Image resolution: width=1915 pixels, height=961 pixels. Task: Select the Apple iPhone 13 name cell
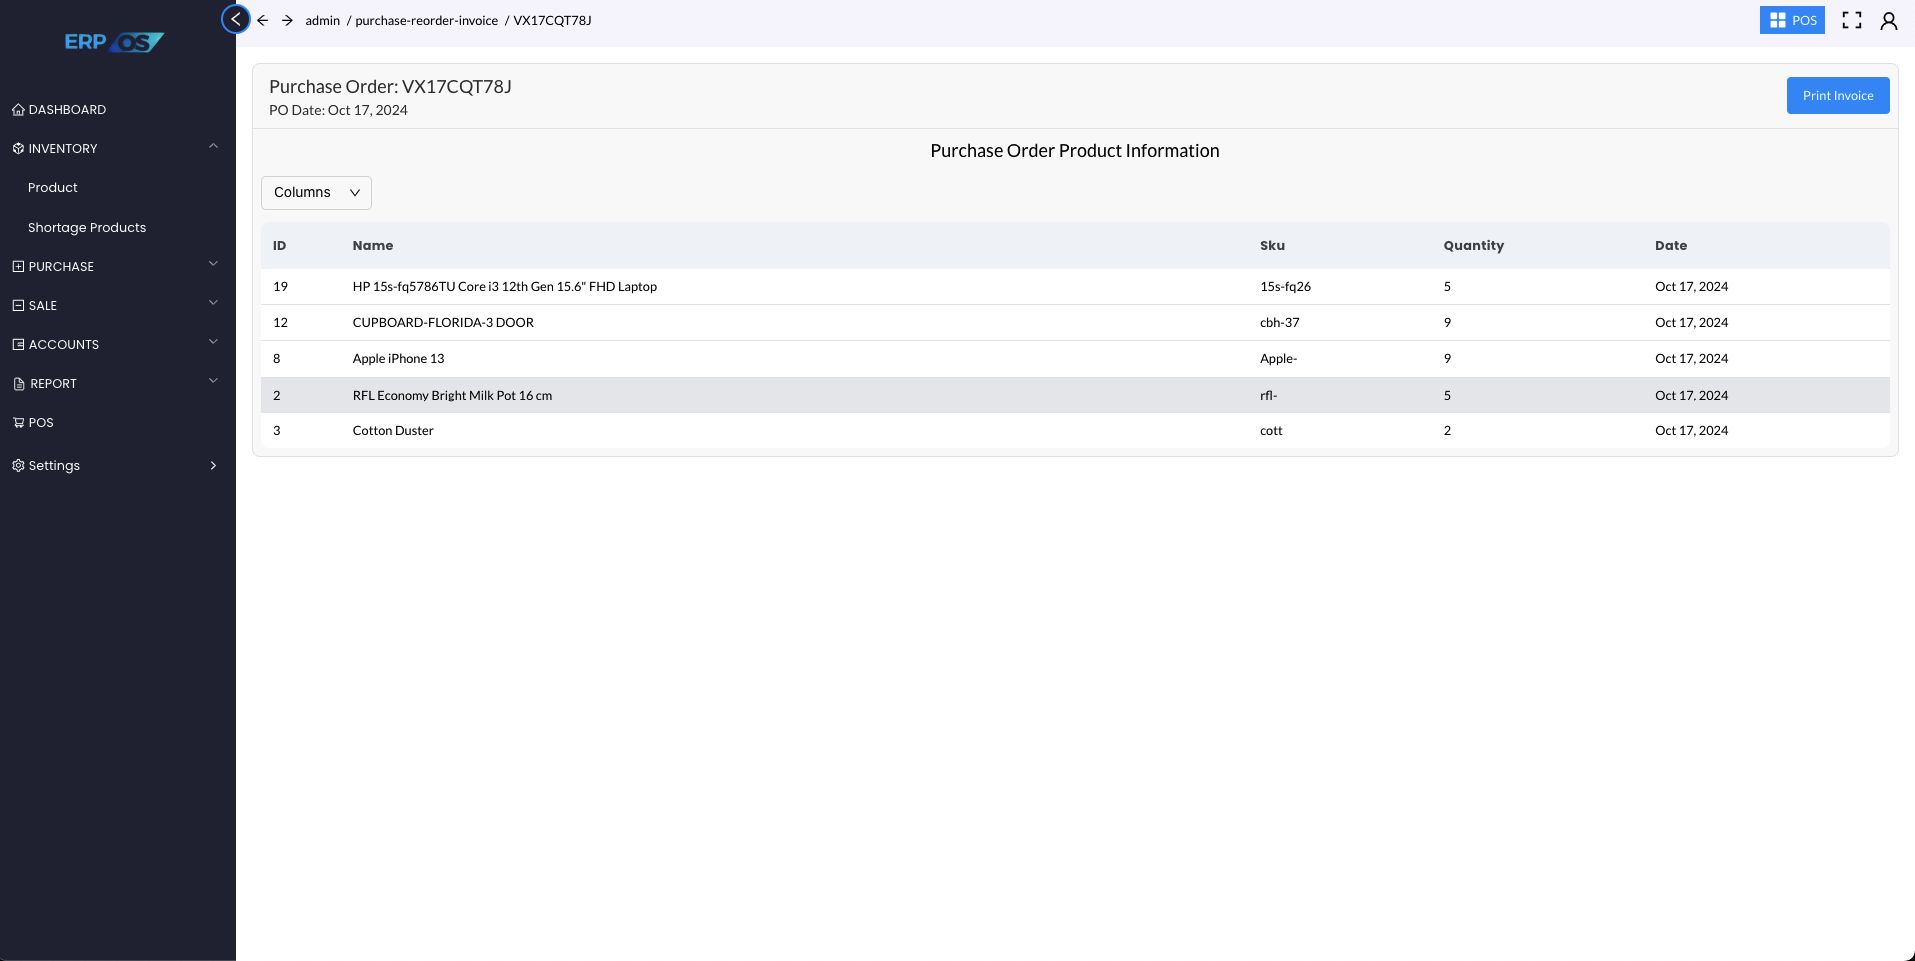(398, 359)
